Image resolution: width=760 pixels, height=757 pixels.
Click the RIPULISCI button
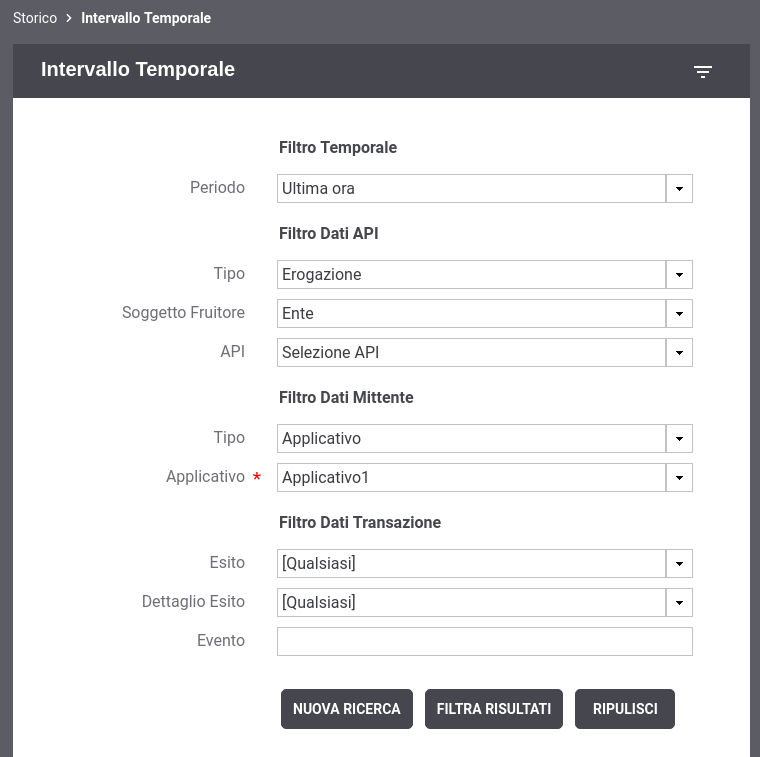(x=625, y=709)
